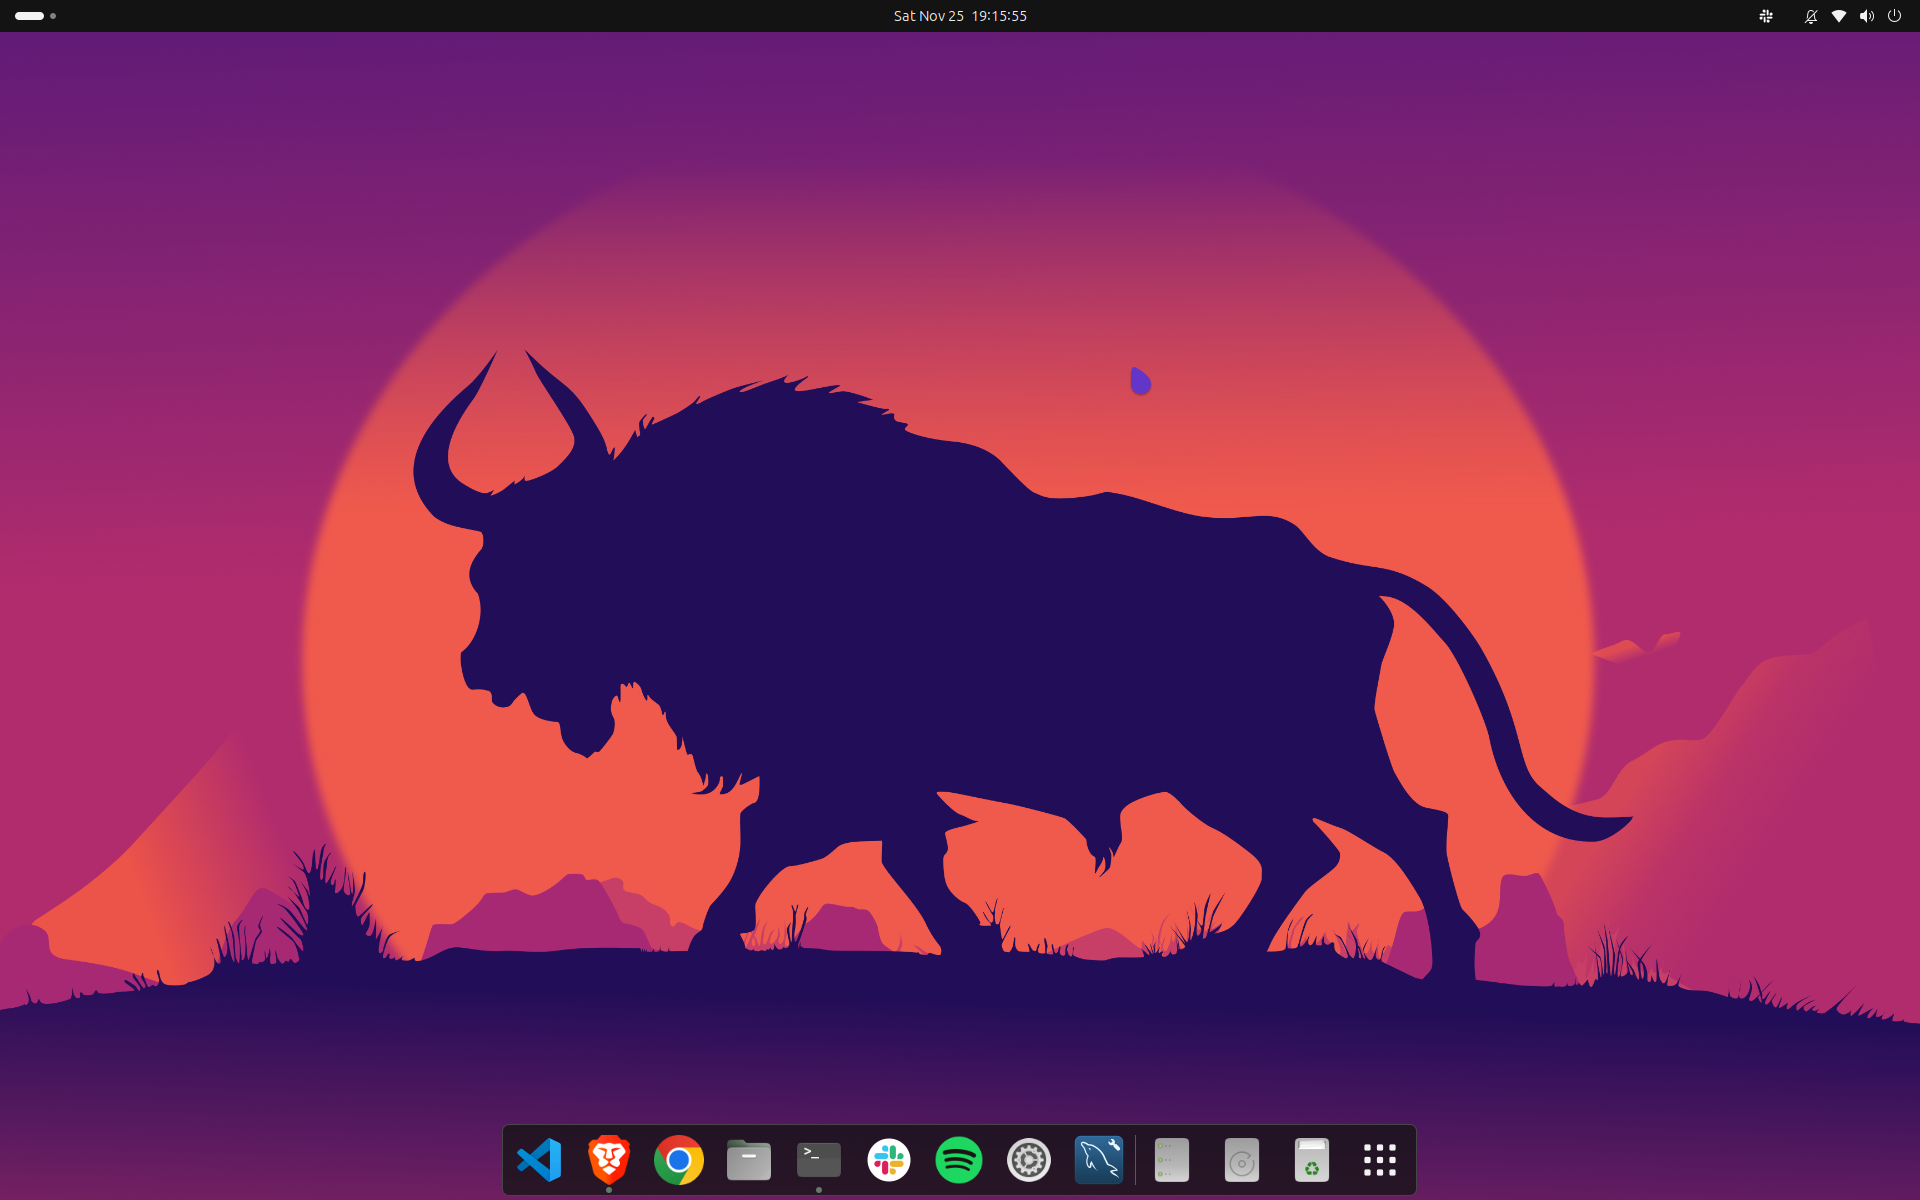
Task: Open the Brave browser
Action: pos(608,1160)
